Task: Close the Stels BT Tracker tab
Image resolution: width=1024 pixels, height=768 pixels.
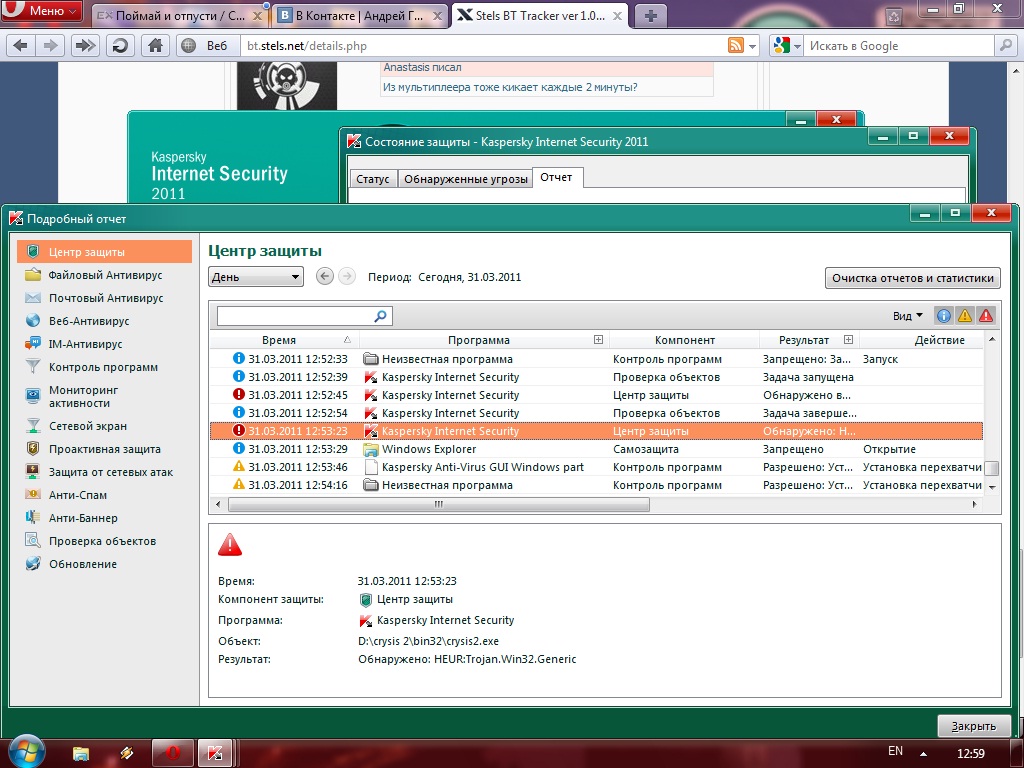Action: (617, 16)
